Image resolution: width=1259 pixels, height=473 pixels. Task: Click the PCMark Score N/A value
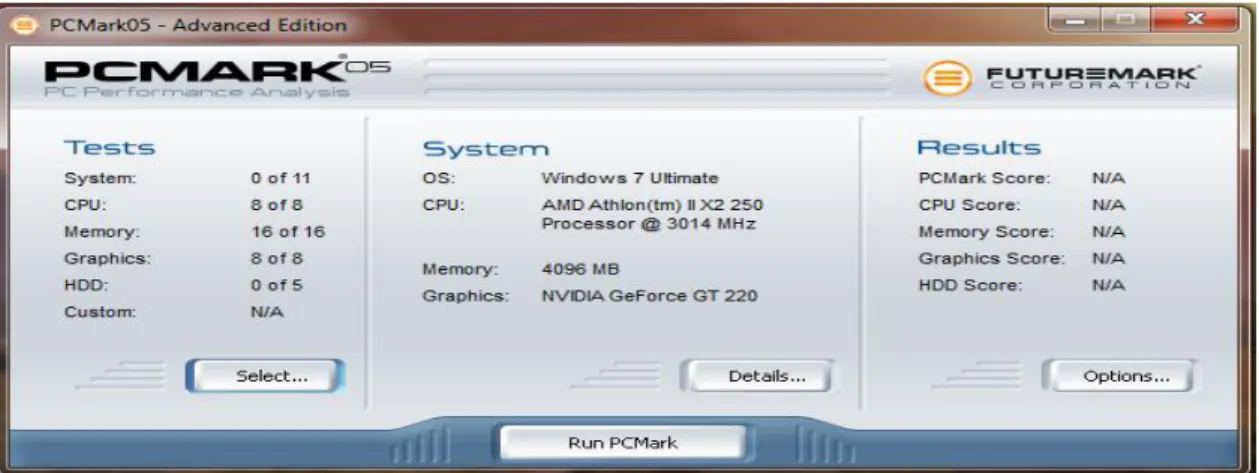(x=1108, y=179)
